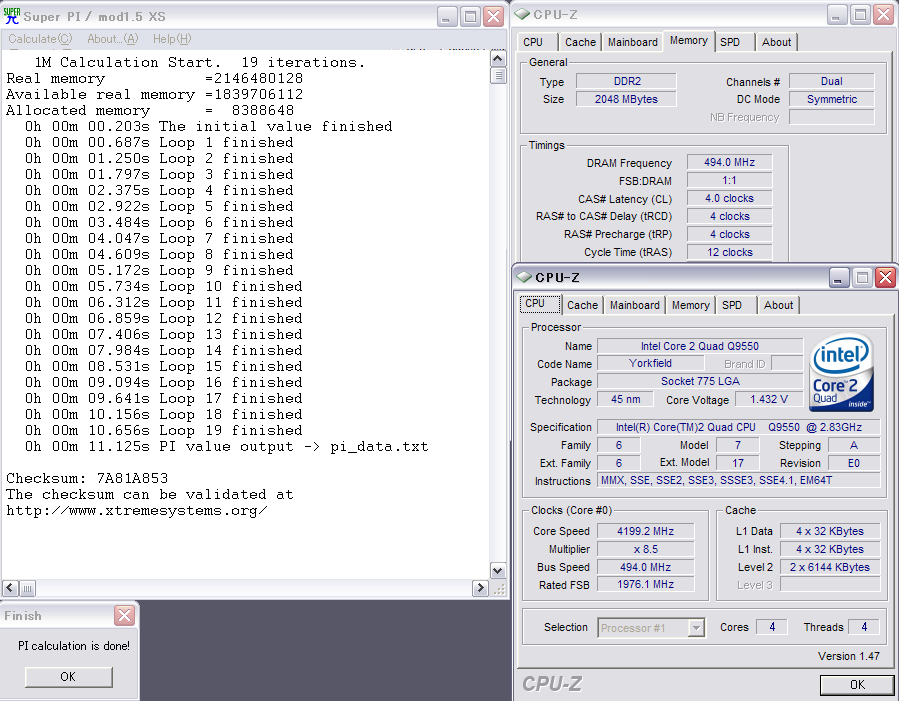Click scroll up arrow in Super PI log
Viewport: 899px width, 701px height.
(498, 58)
